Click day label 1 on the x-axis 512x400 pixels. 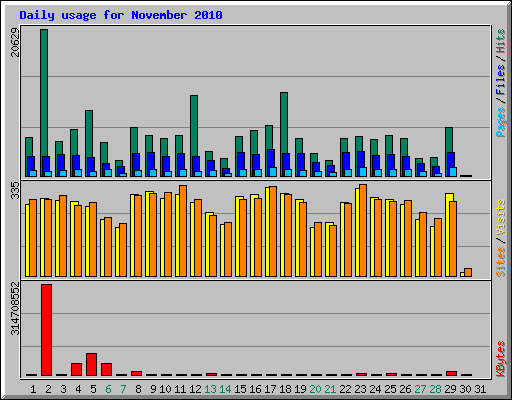pos(33,389)
